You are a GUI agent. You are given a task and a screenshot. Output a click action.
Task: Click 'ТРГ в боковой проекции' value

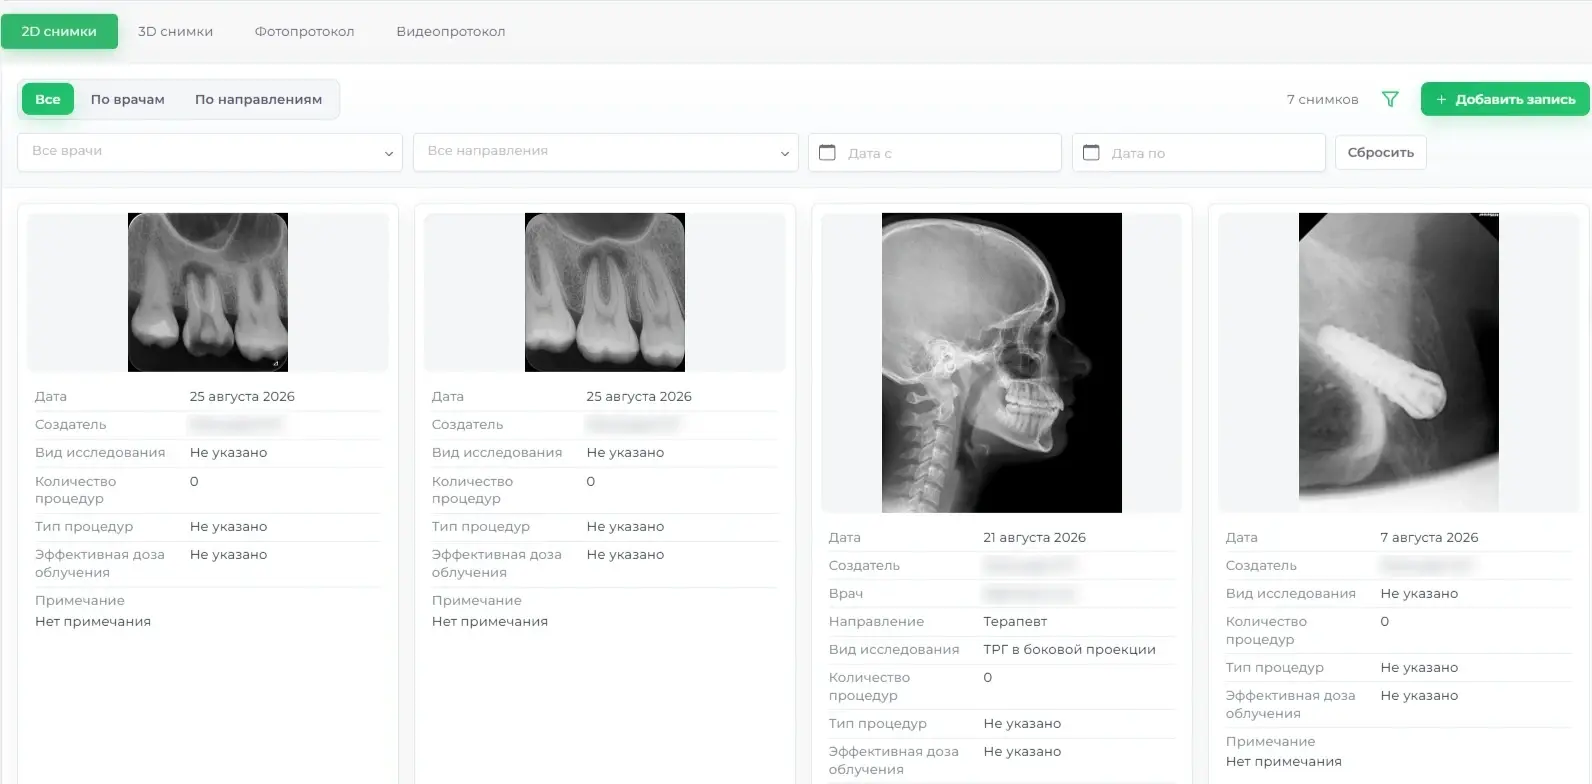1069,649
